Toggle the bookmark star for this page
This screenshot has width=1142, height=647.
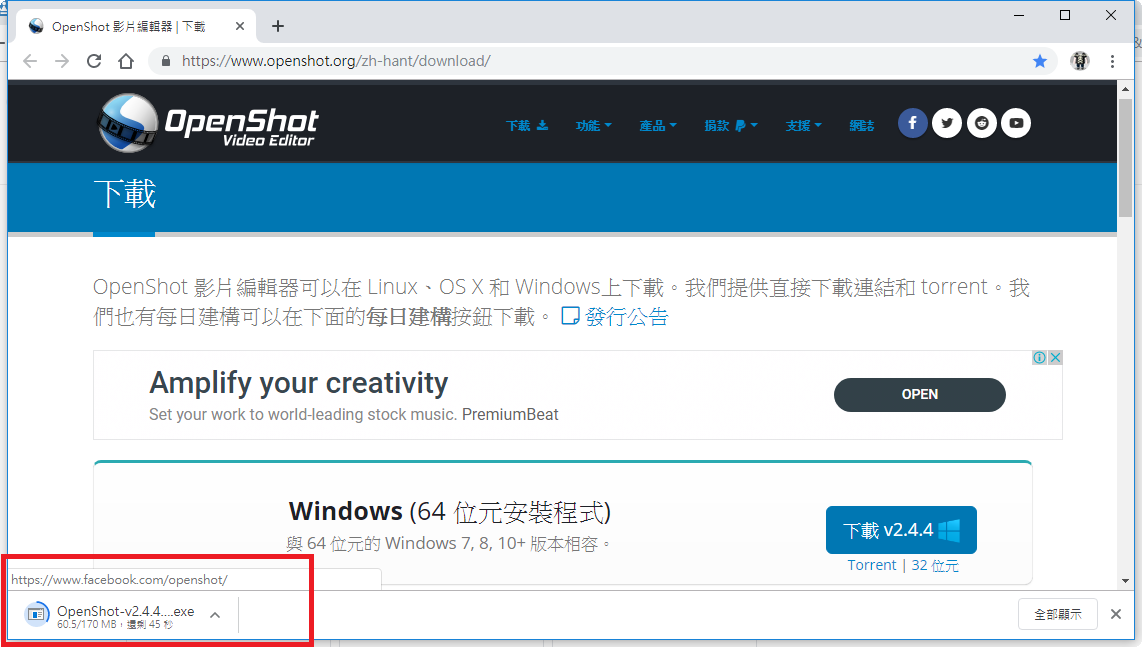(1040, 61)
